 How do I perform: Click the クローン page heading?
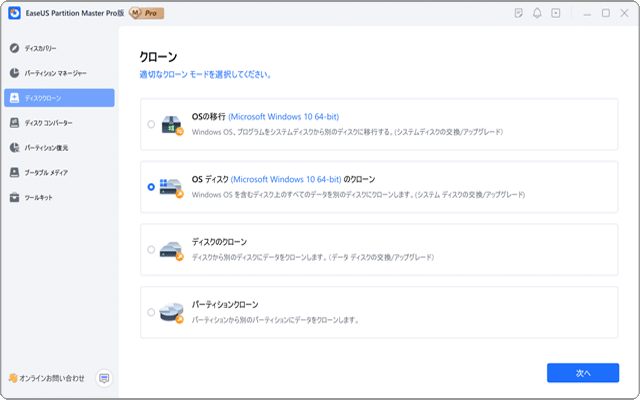click(158, 57)
